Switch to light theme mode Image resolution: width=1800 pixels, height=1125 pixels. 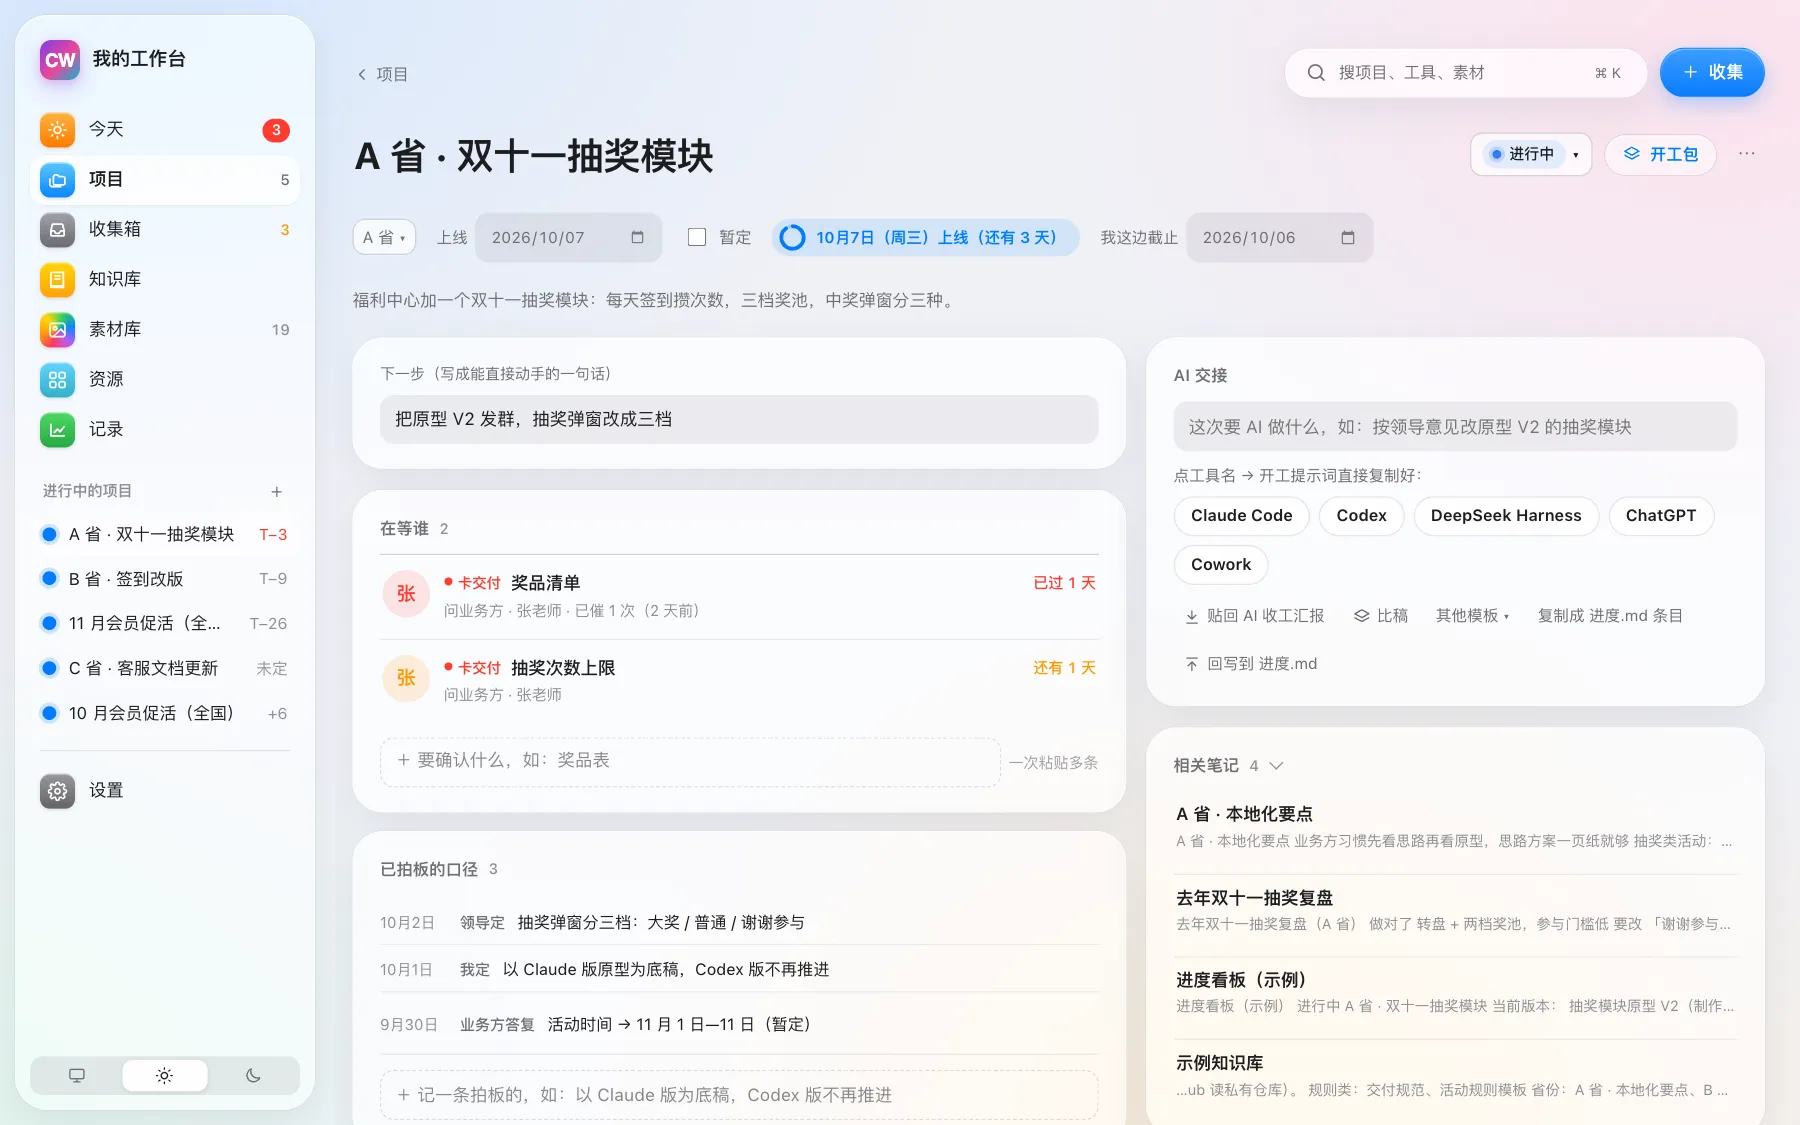[x=165, y=1075]
